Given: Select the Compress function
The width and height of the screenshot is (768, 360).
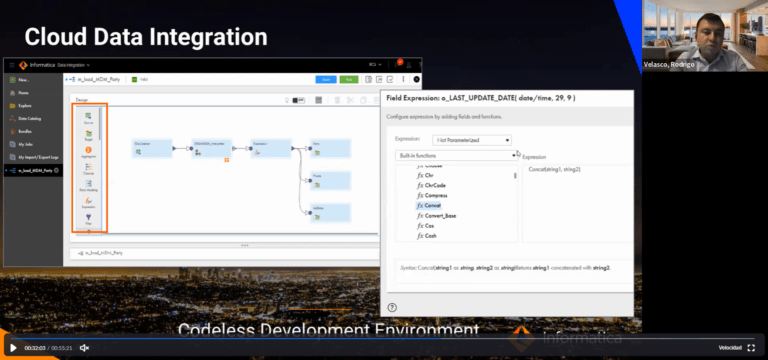Looking at the screenshot, I should [432, 195].
